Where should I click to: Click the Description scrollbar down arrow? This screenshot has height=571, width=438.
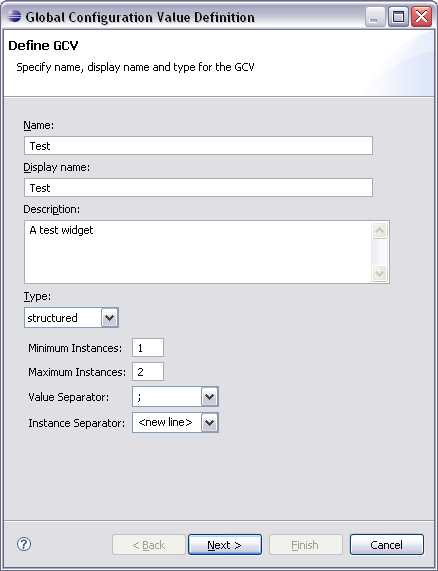coord(379,273)
